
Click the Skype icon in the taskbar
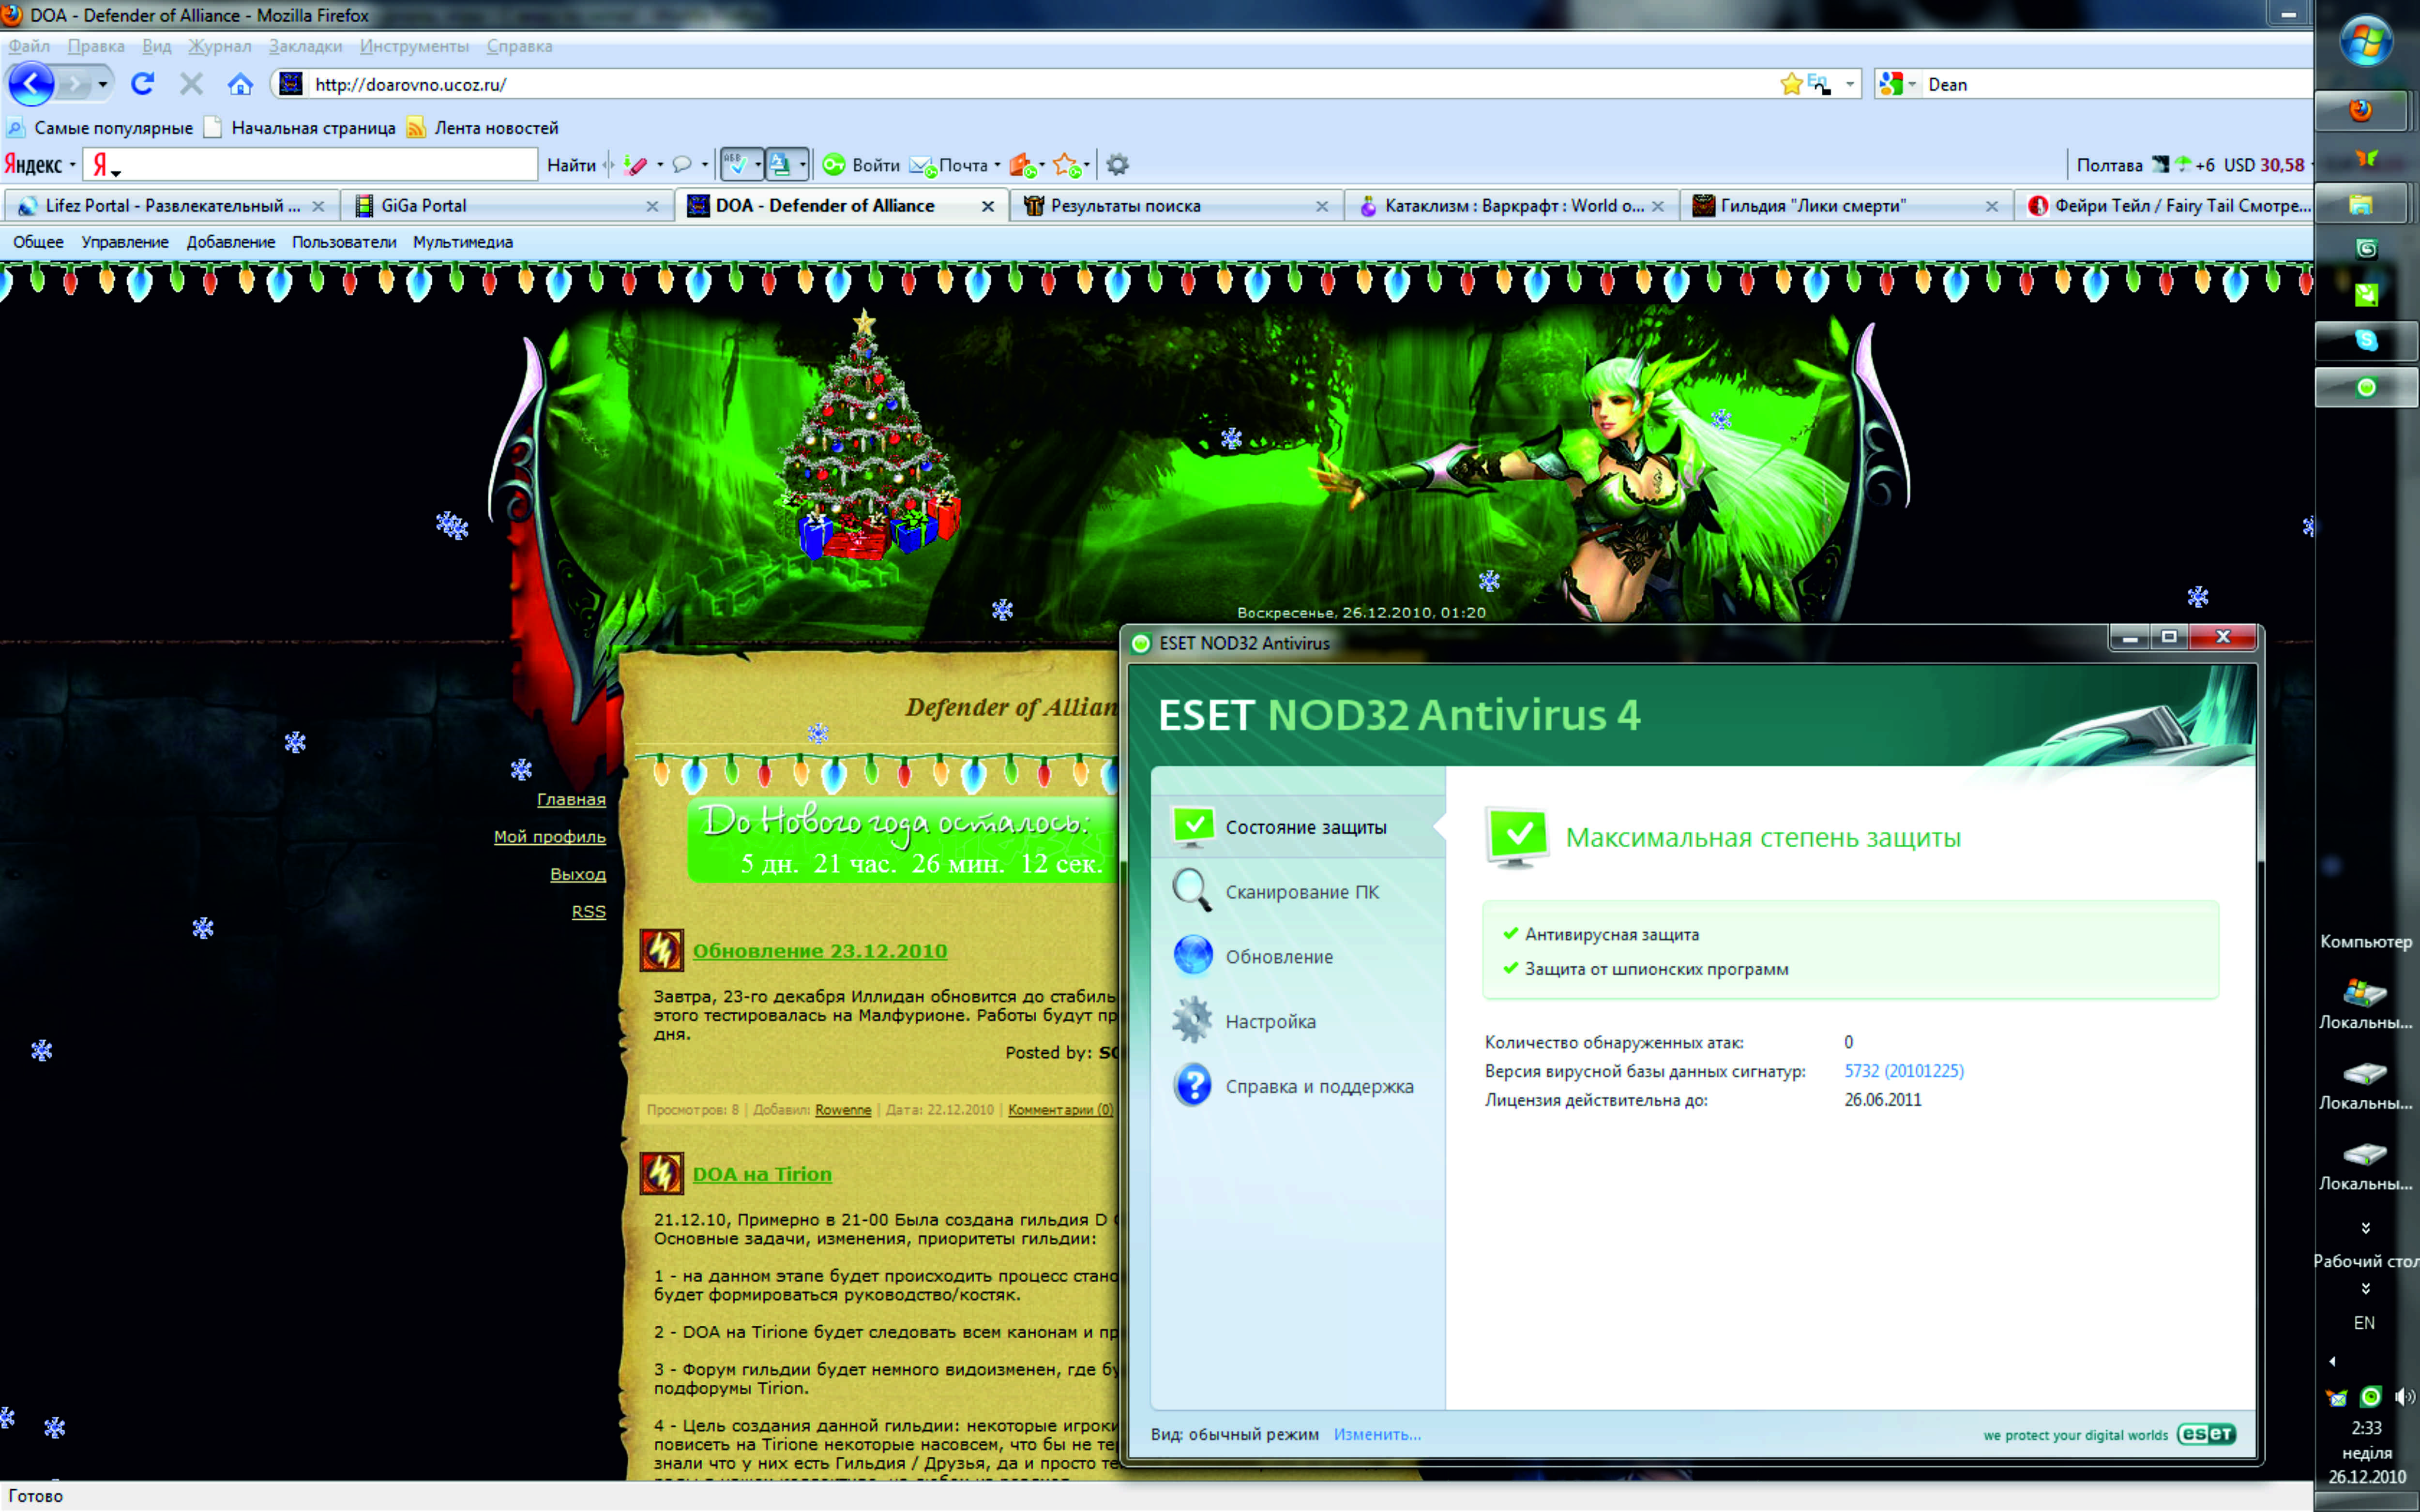point(2366,341)
